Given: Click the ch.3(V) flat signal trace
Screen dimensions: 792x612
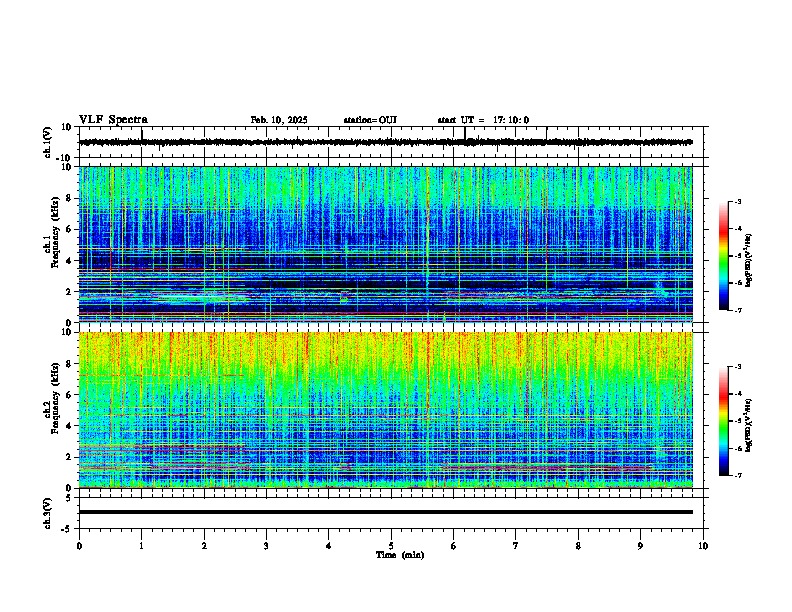Looking at the screenshot, I should click(x=385, y=512).
